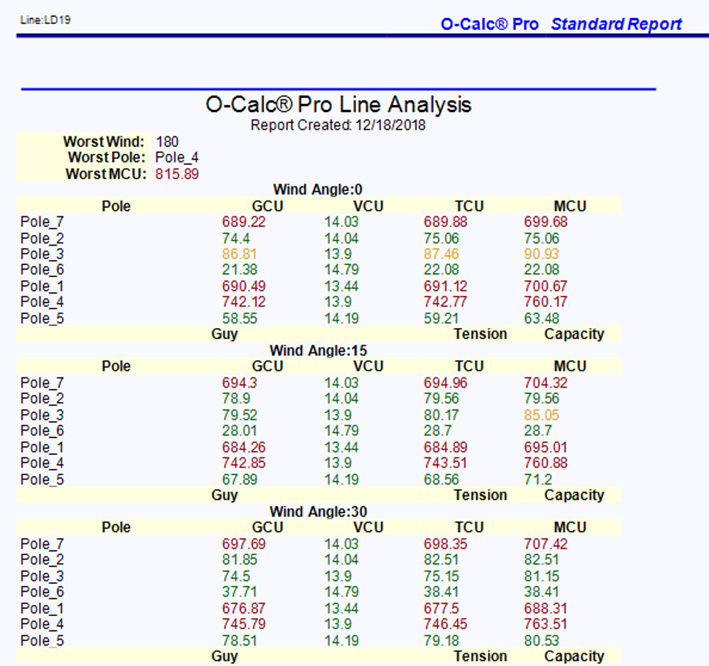
Task: Click GCU value 21.38
Action: [239, 269]
